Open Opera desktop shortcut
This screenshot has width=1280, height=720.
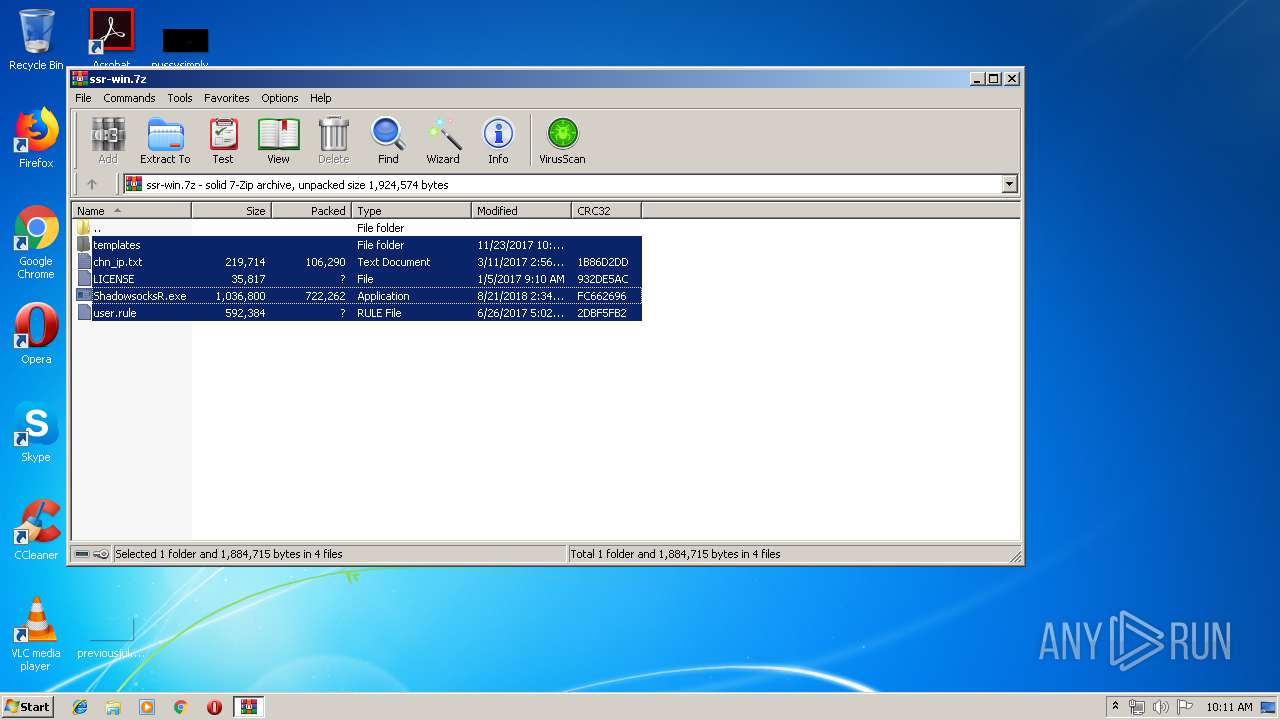[x=36, y=334]
